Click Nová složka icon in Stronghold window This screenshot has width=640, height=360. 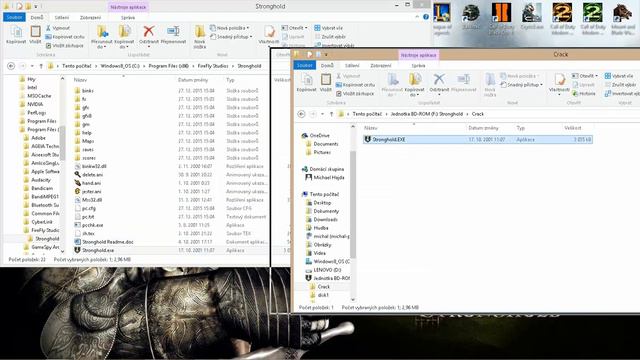[200, 36]
